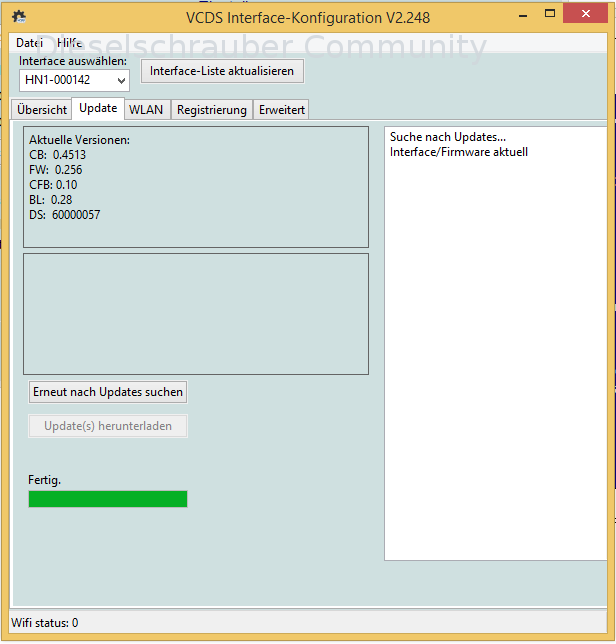Click the empty update details box
Viewport: 616px width, 644px height.
196,314
